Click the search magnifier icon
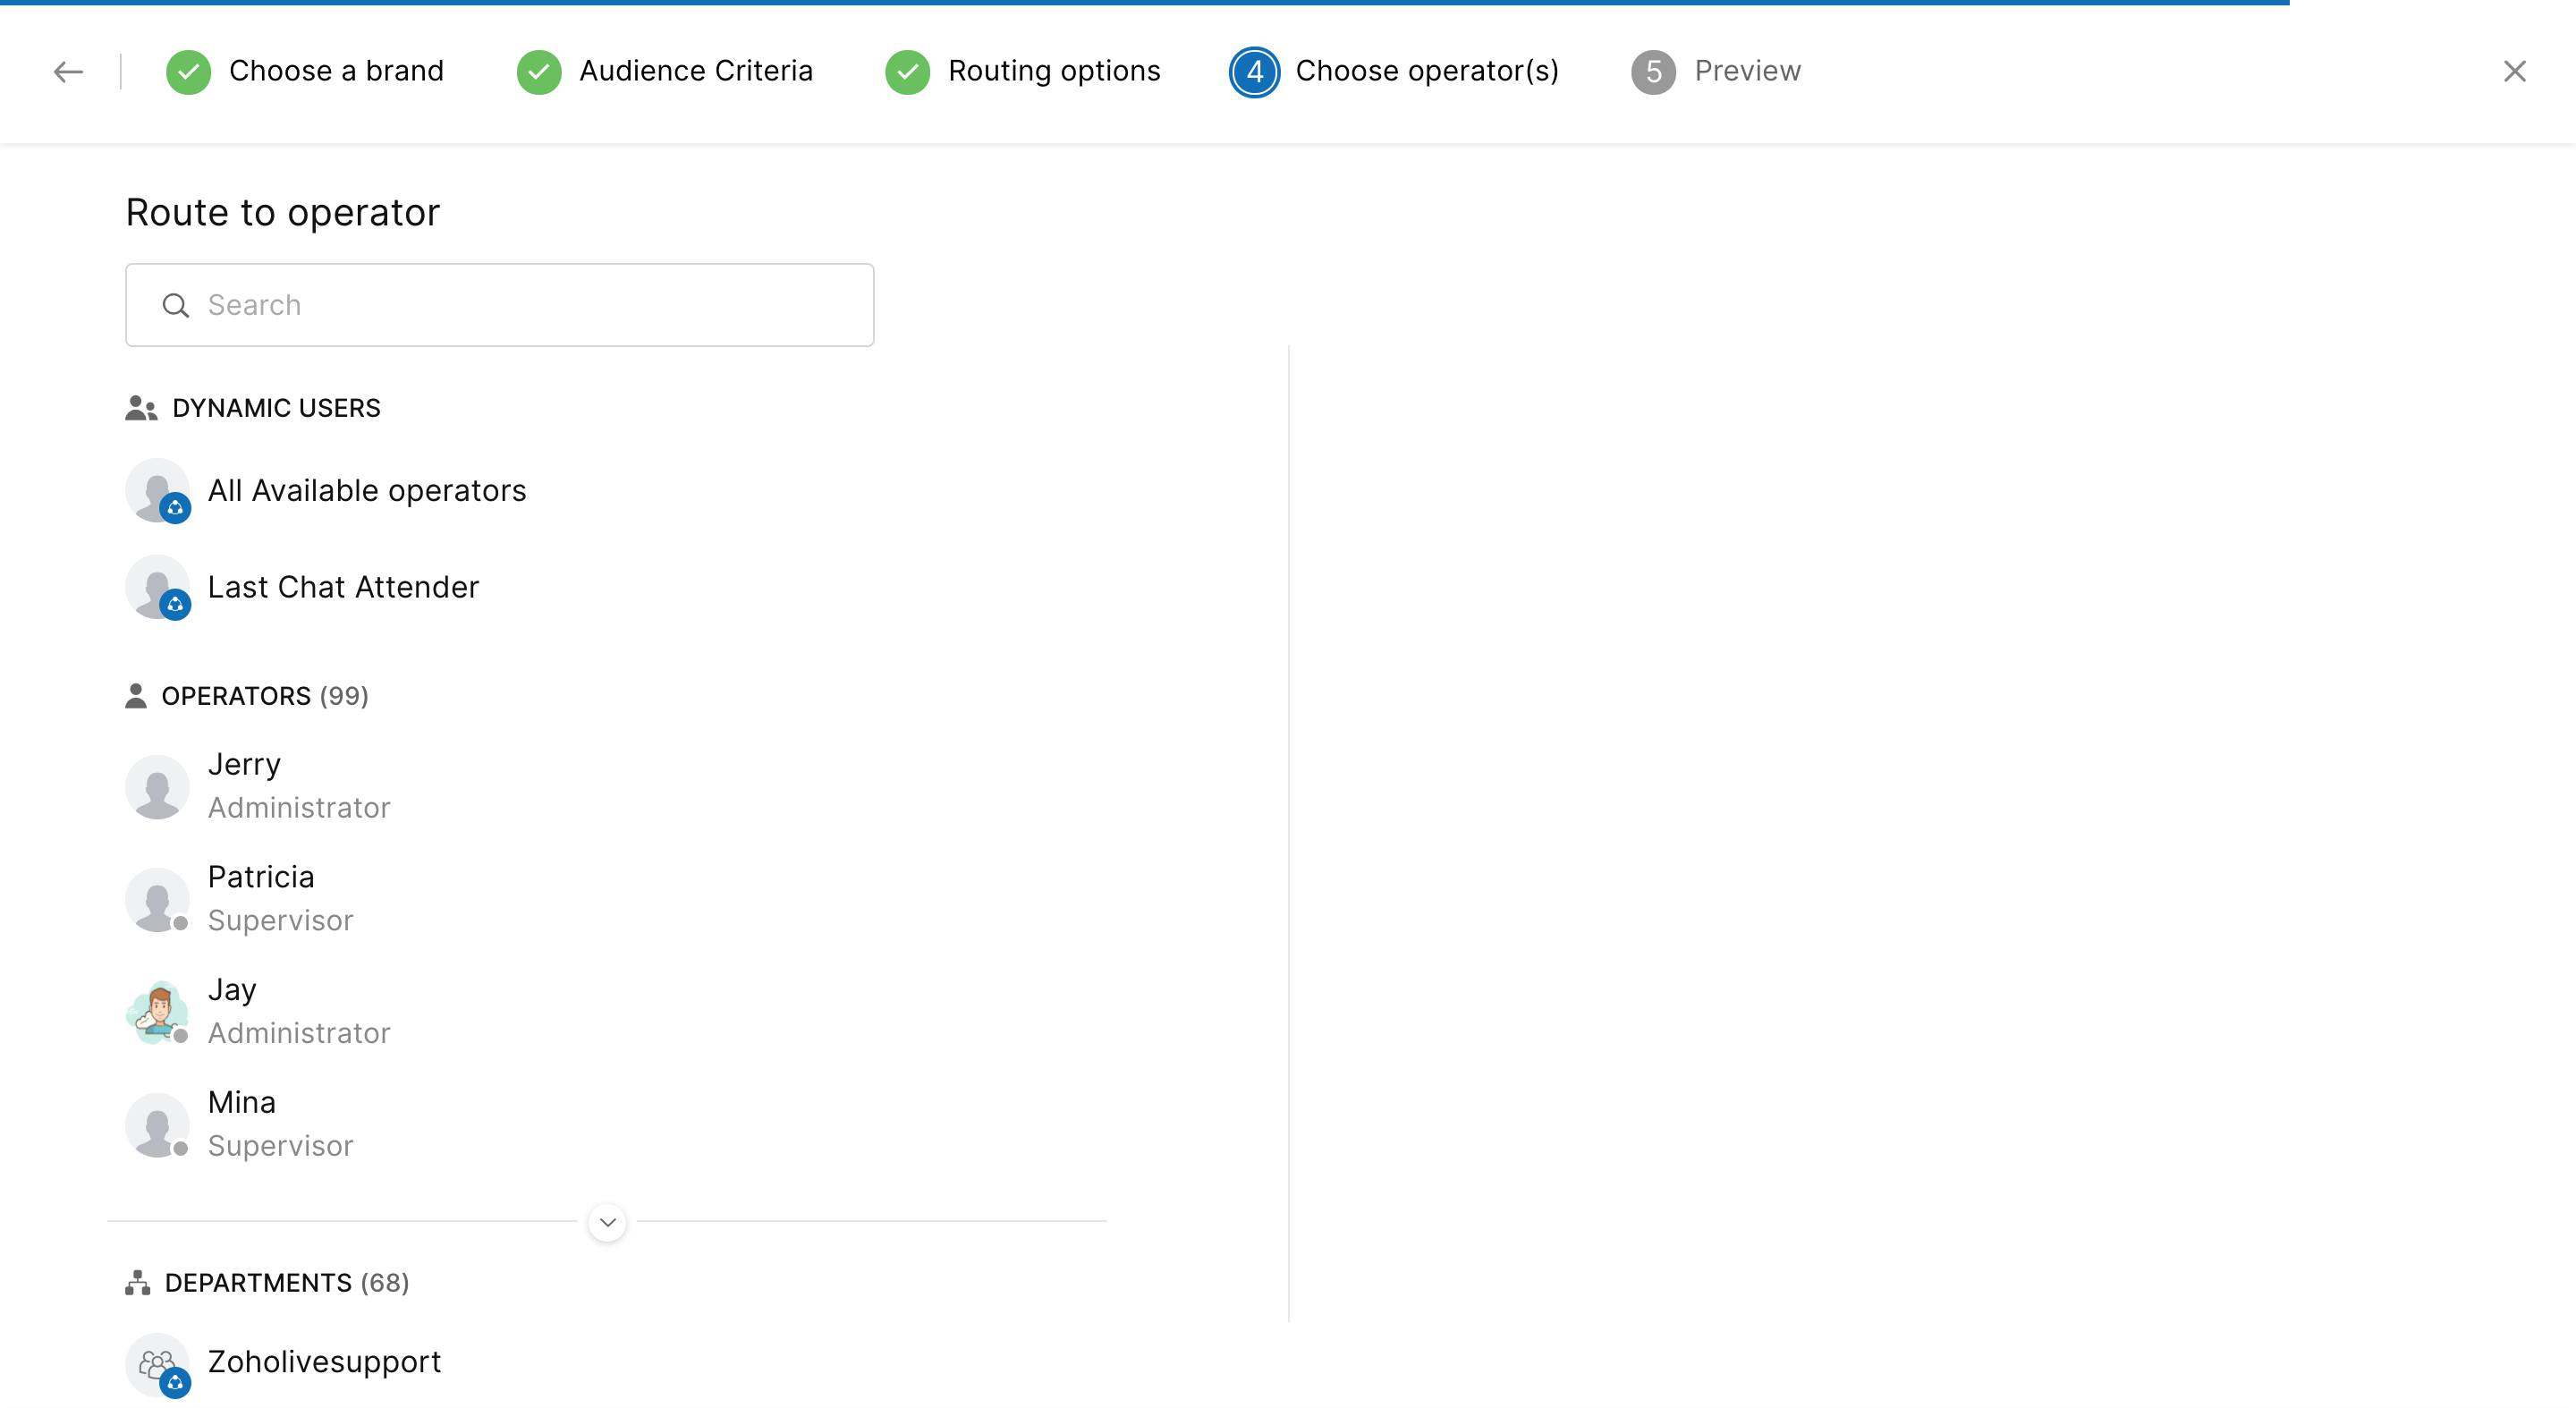This screenshot has width=2576, height=1408. (176, 305)
